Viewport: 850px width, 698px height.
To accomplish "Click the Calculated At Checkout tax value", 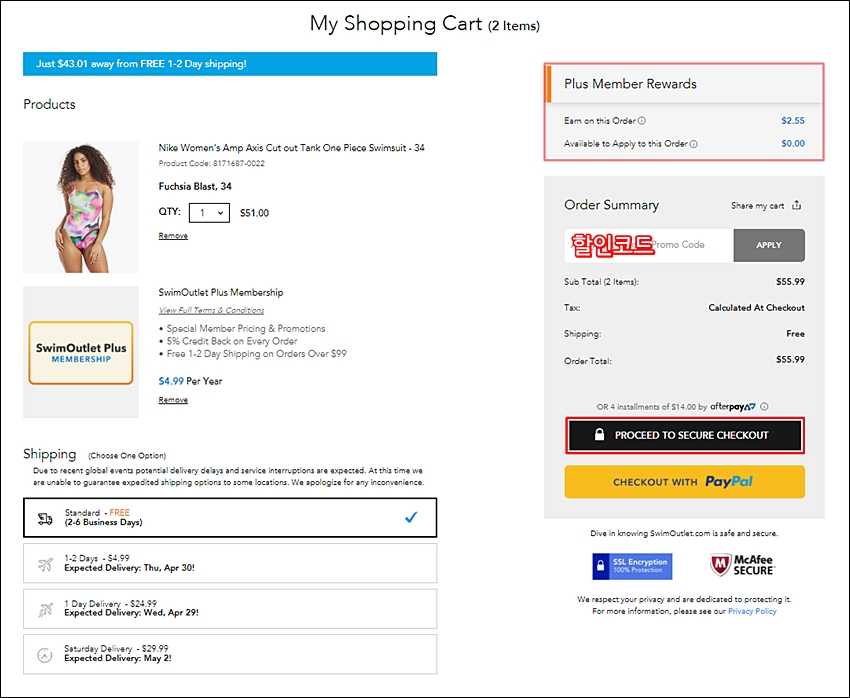I will [x=756, y=308].
